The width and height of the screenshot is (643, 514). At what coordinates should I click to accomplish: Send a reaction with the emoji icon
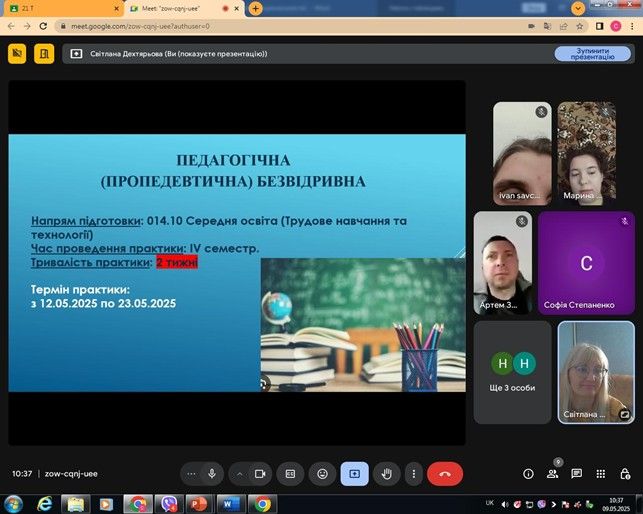(322, 473)
